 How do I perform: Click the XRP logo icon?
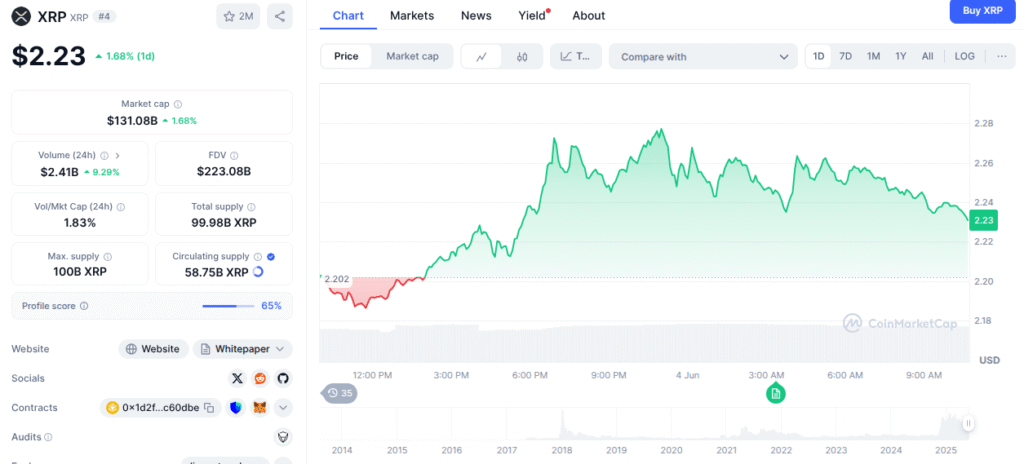tap(21, 16)
